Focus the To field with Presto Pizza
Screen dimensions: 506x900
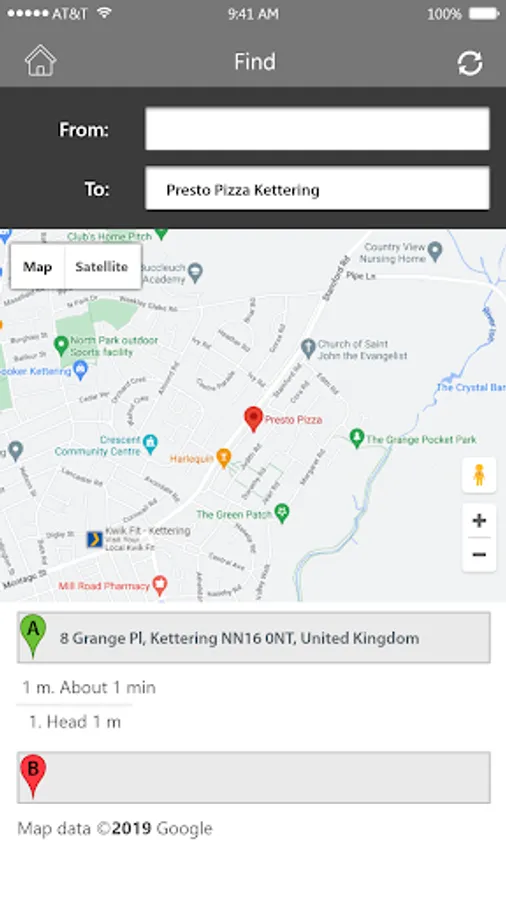pos(317,189)
